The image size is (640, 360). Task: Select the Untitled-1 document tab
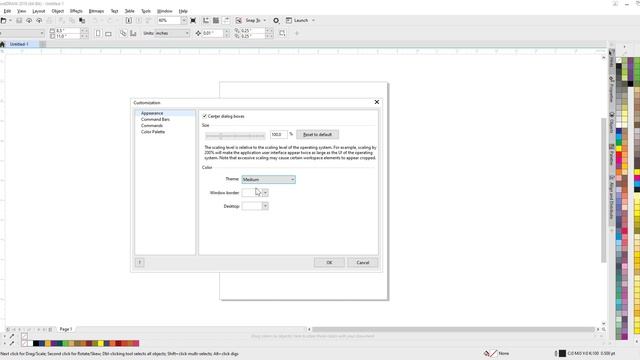click(19, 44)
